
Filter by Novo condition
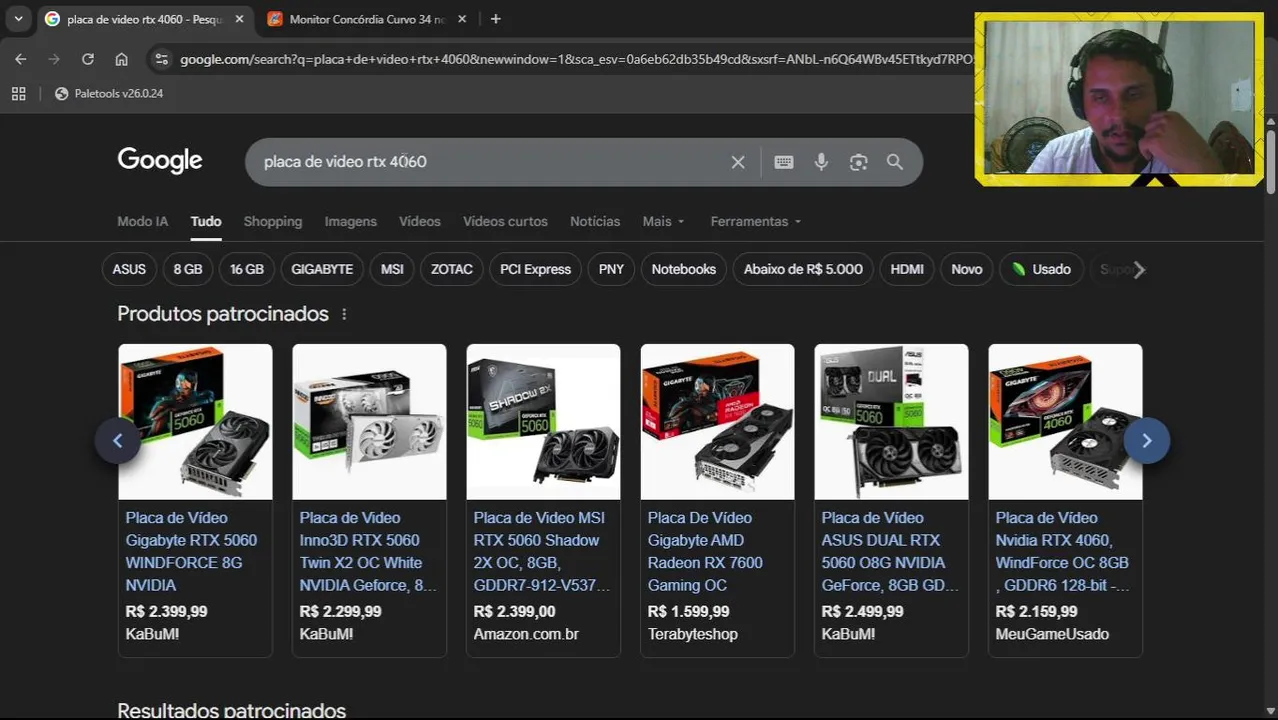(x=967, y=269)
